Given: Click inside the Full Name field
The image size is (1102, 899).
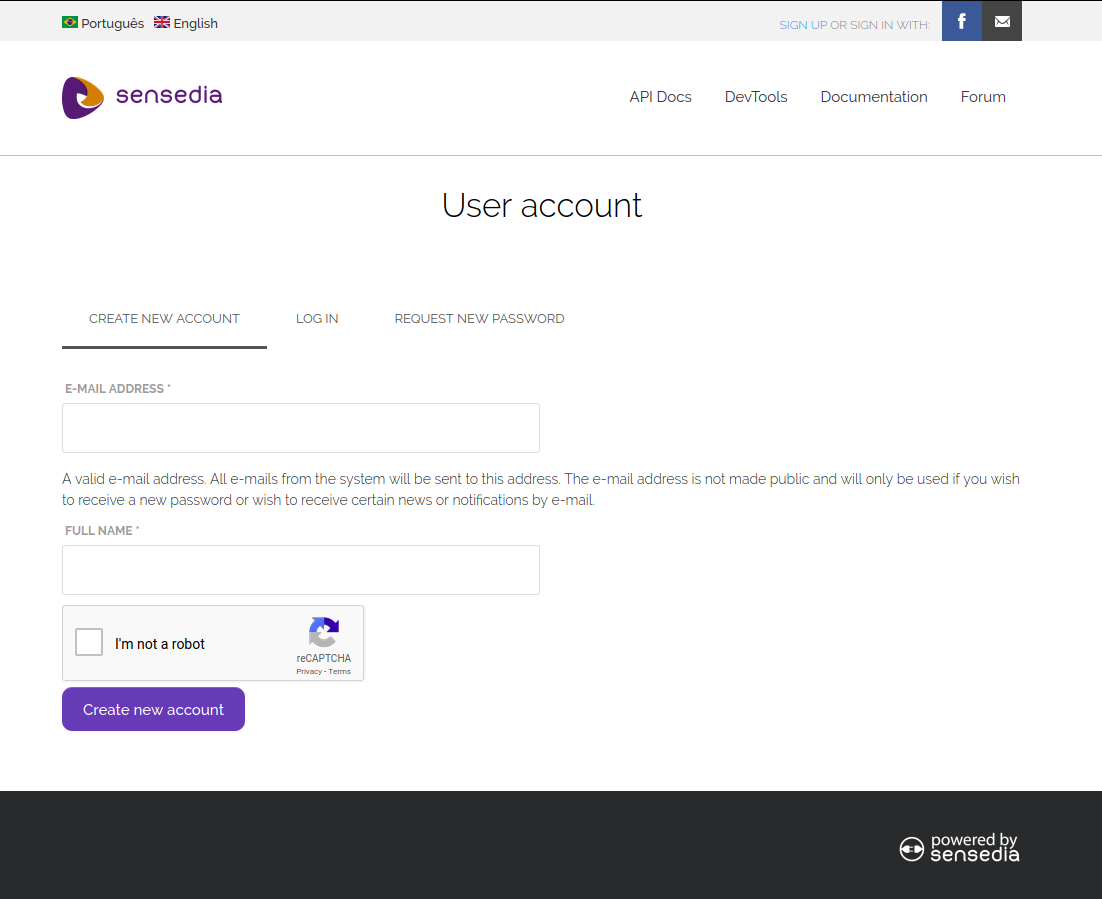Looking at the screenshot, I should point(300,569).
